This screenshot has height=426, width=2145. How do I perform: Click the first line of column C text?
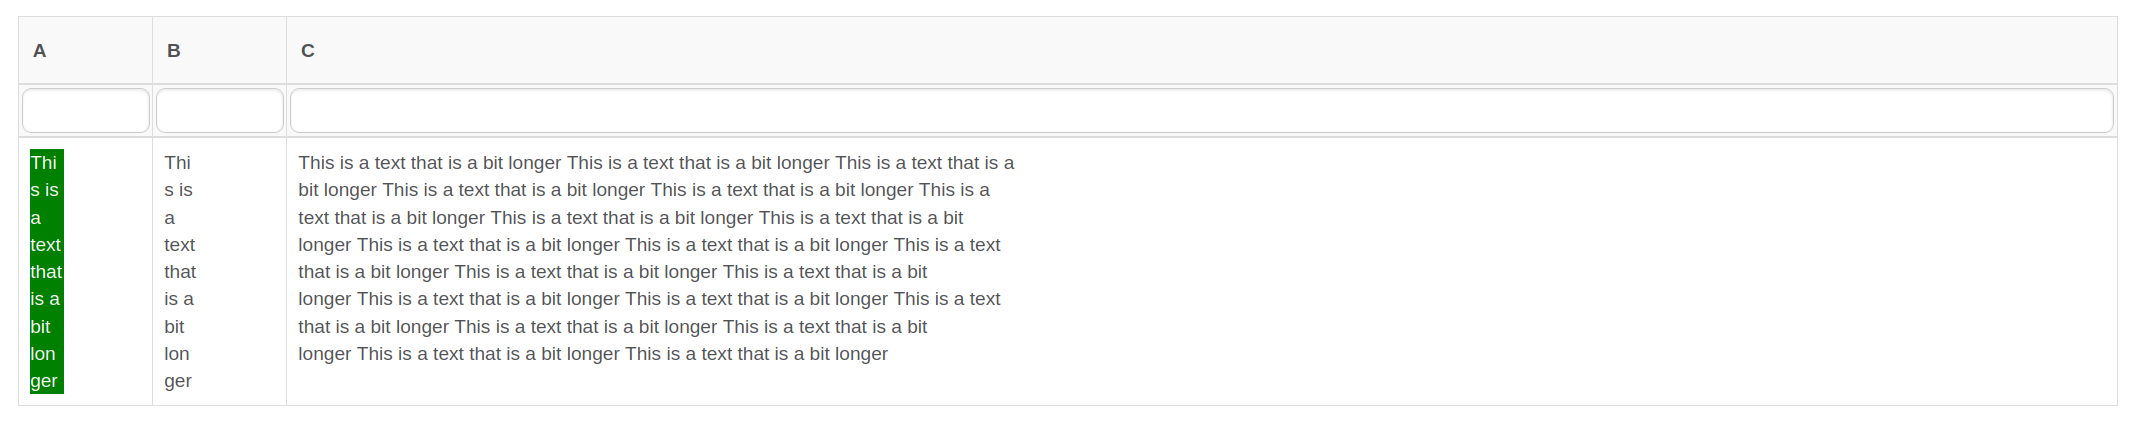tap(656, 163)
